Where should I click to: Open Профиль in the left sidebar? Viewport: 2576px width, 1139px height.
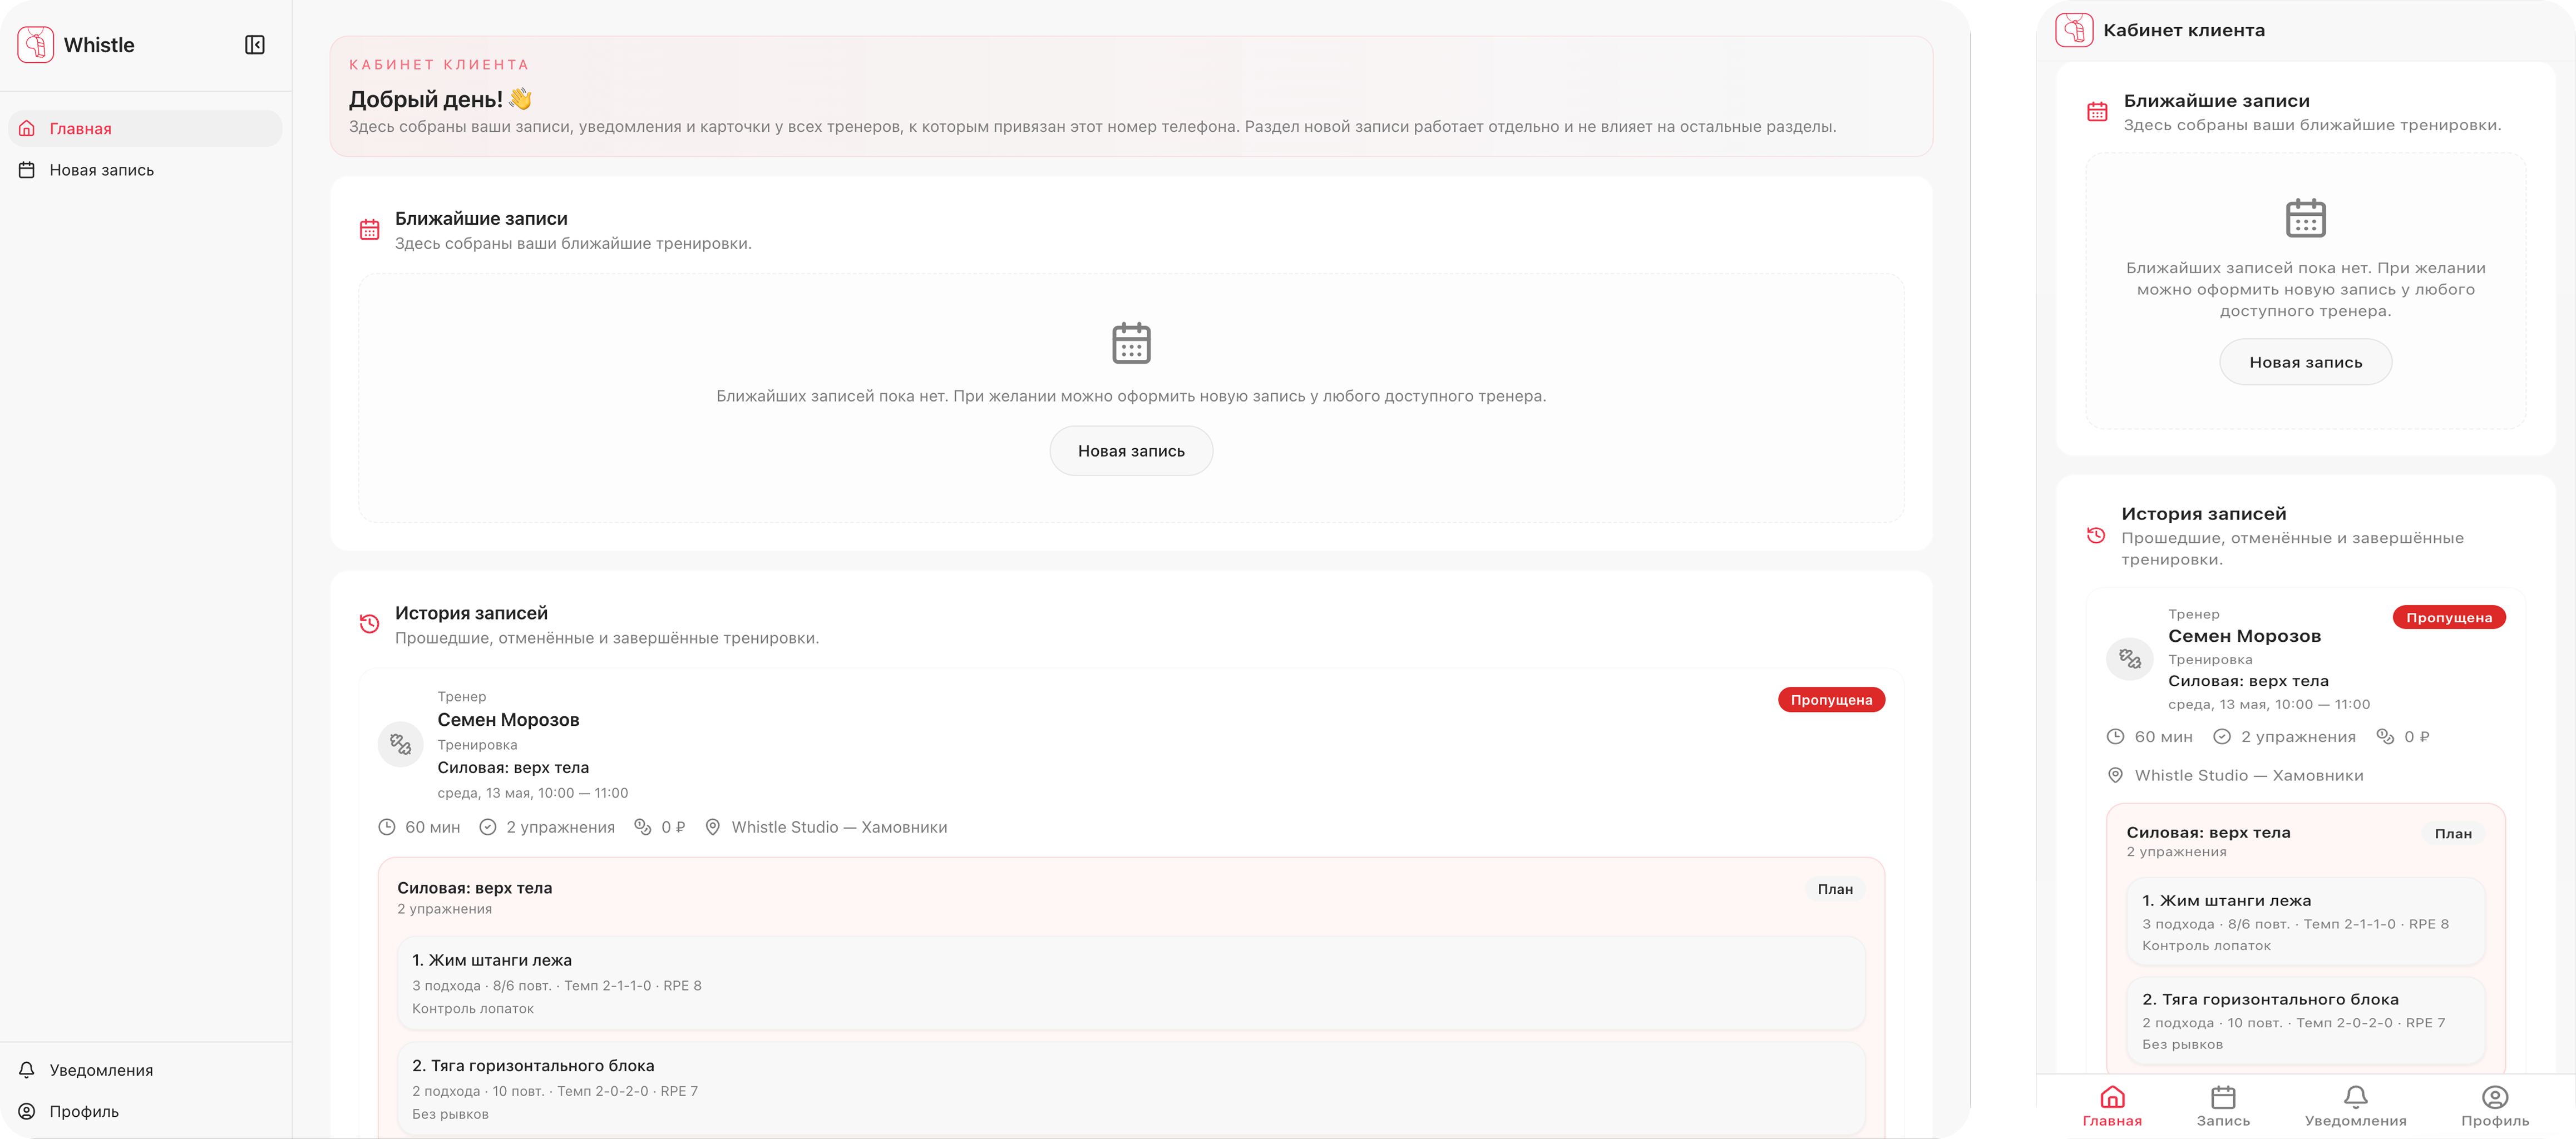pyautogui.click(x=146, y=1111)
